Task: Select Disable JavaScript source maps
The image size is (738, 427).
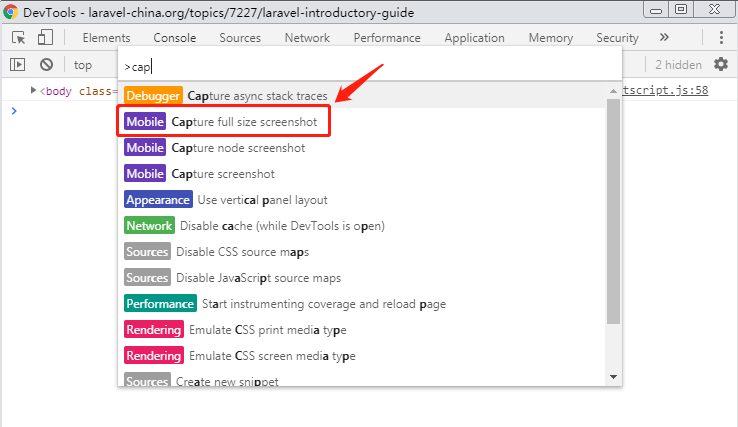Action: click(361, 278)
